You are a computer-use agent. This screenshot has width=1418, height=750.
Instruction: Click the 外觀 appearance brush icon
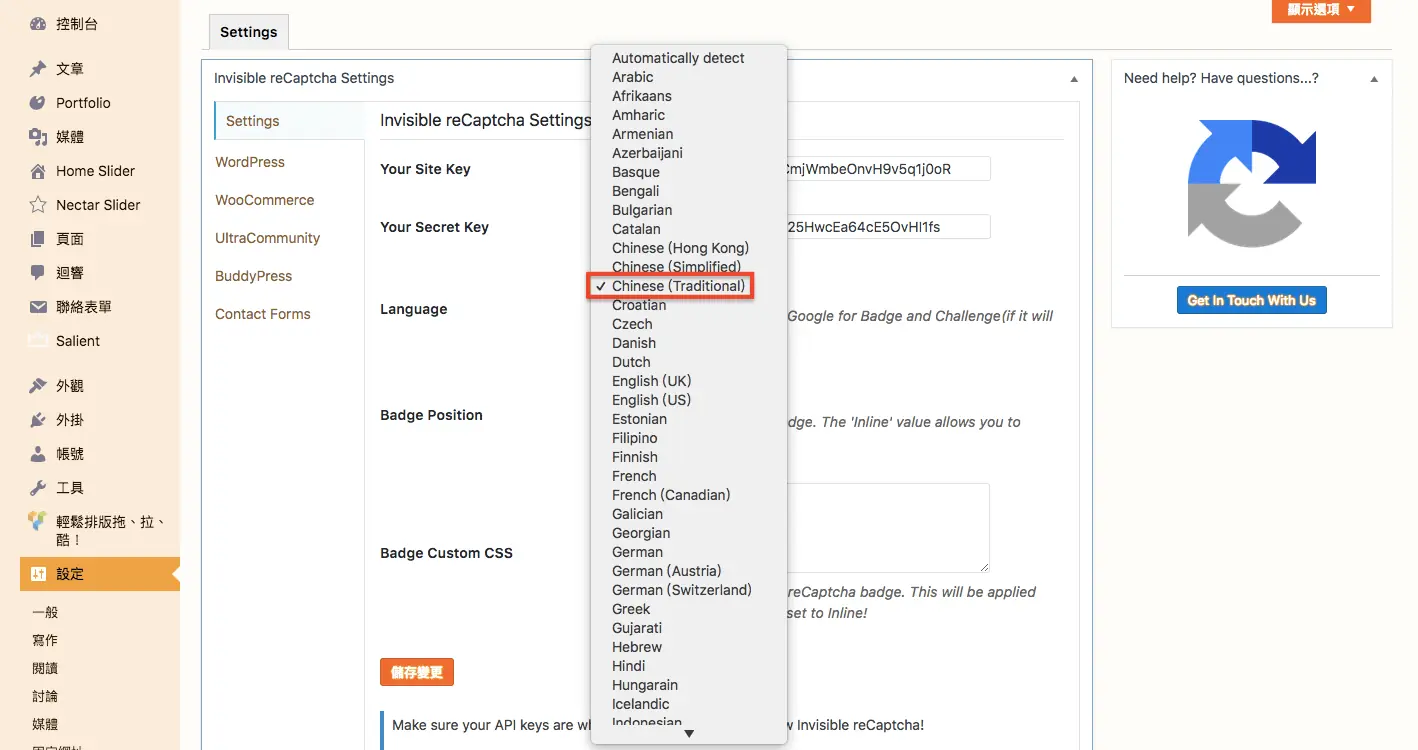[x=38, y=386]
